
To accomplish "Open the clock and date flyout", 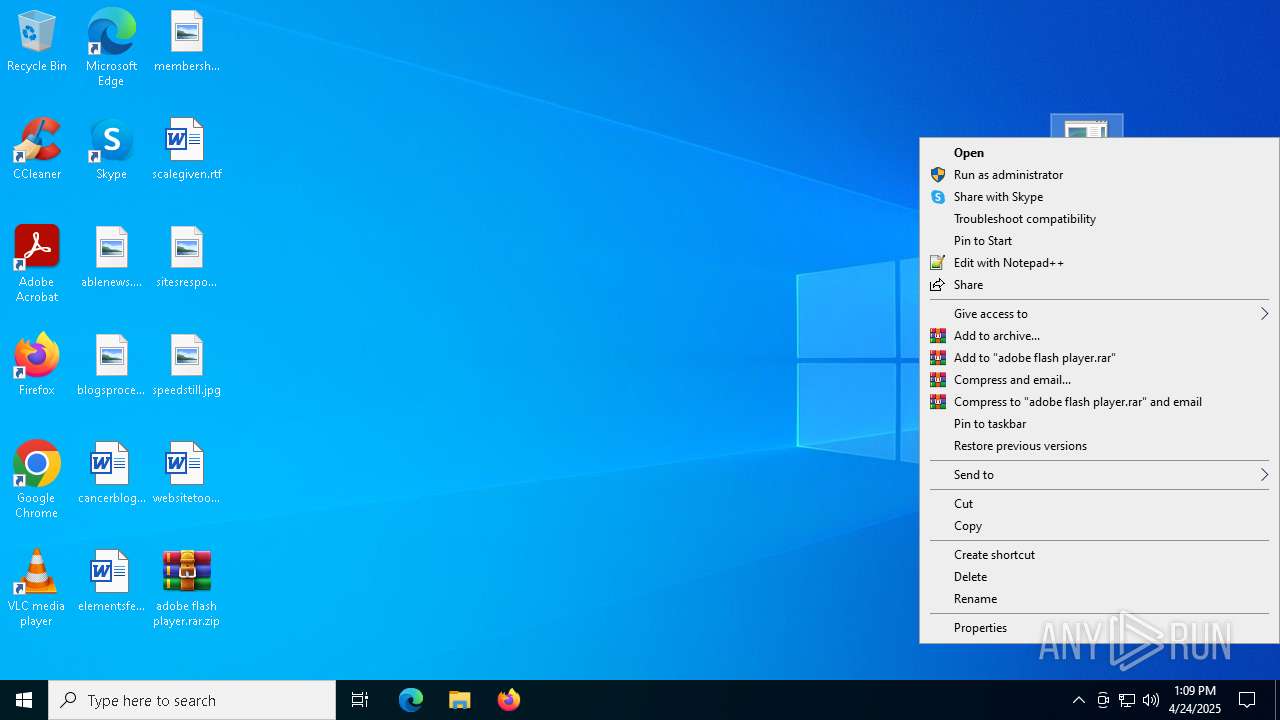I will point(1195,700).
